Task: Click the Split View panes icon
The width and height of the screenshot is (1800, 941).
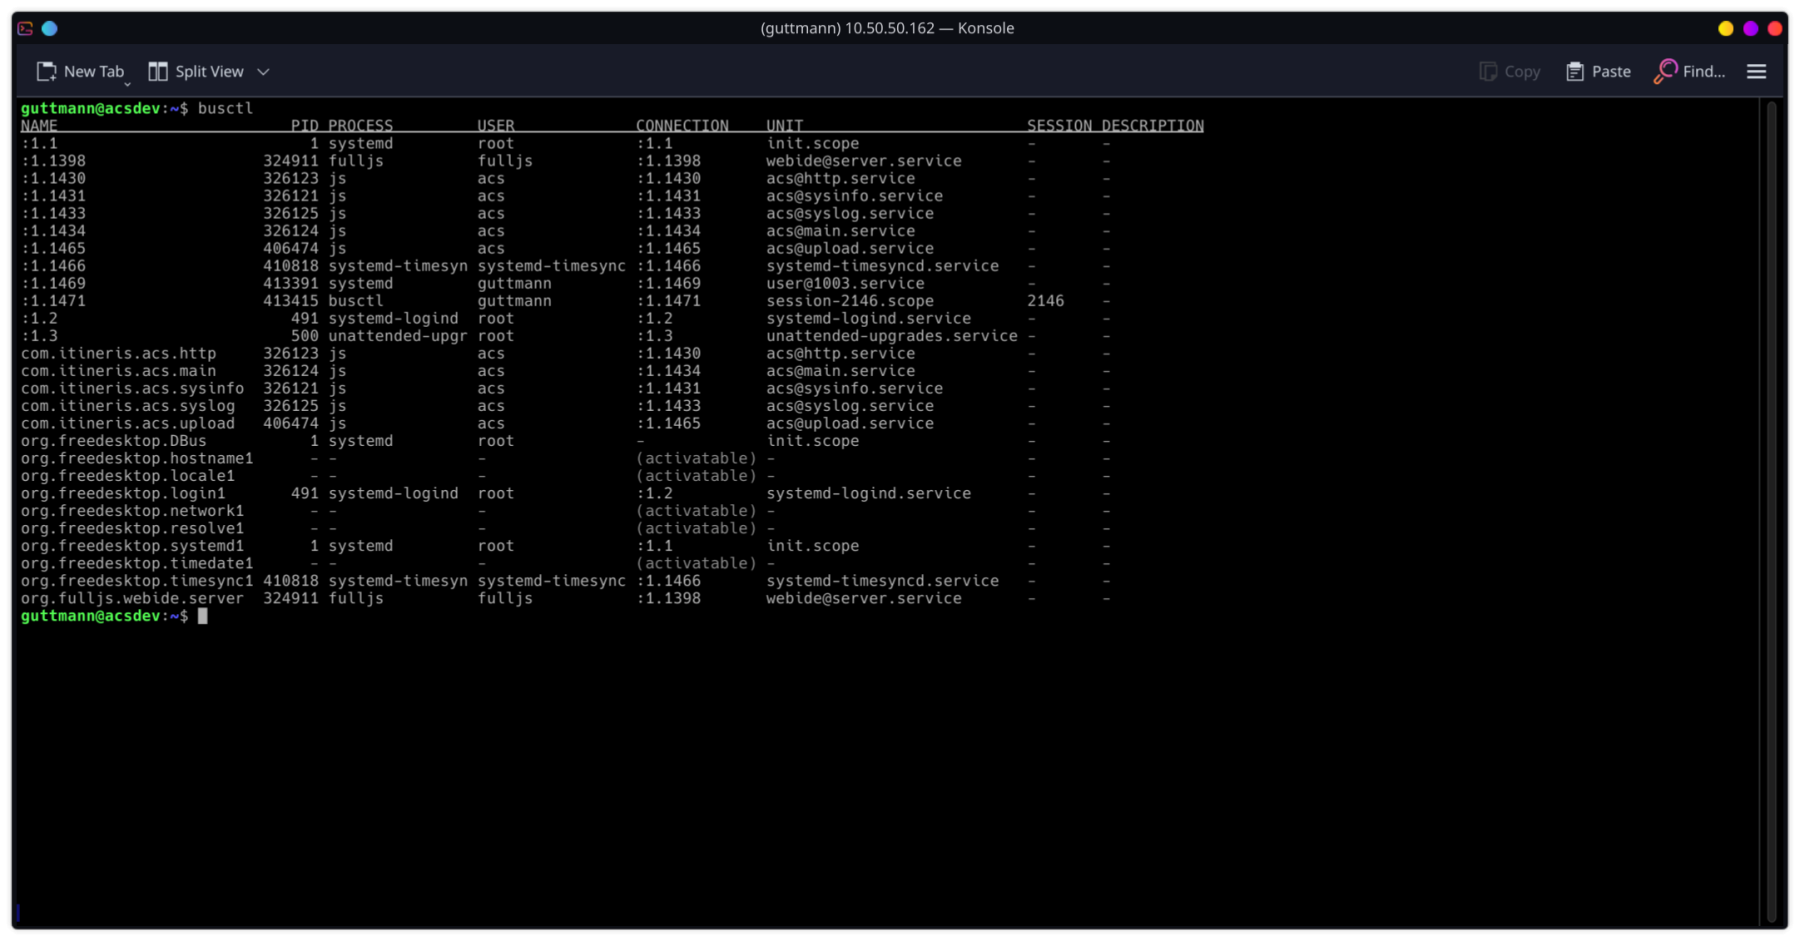Action: pyautogui.click(x=158, y=71)
